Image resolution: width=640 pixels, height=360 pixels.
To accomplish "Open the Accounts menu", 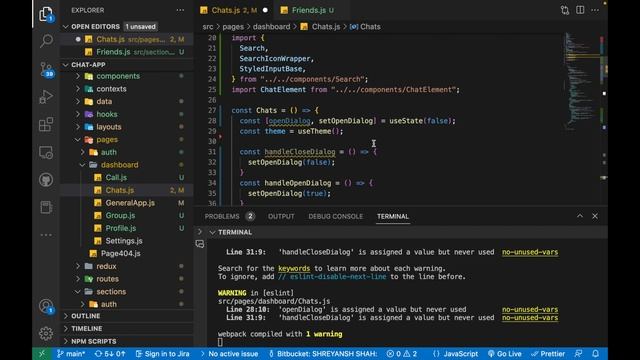I will coord(46,306).
